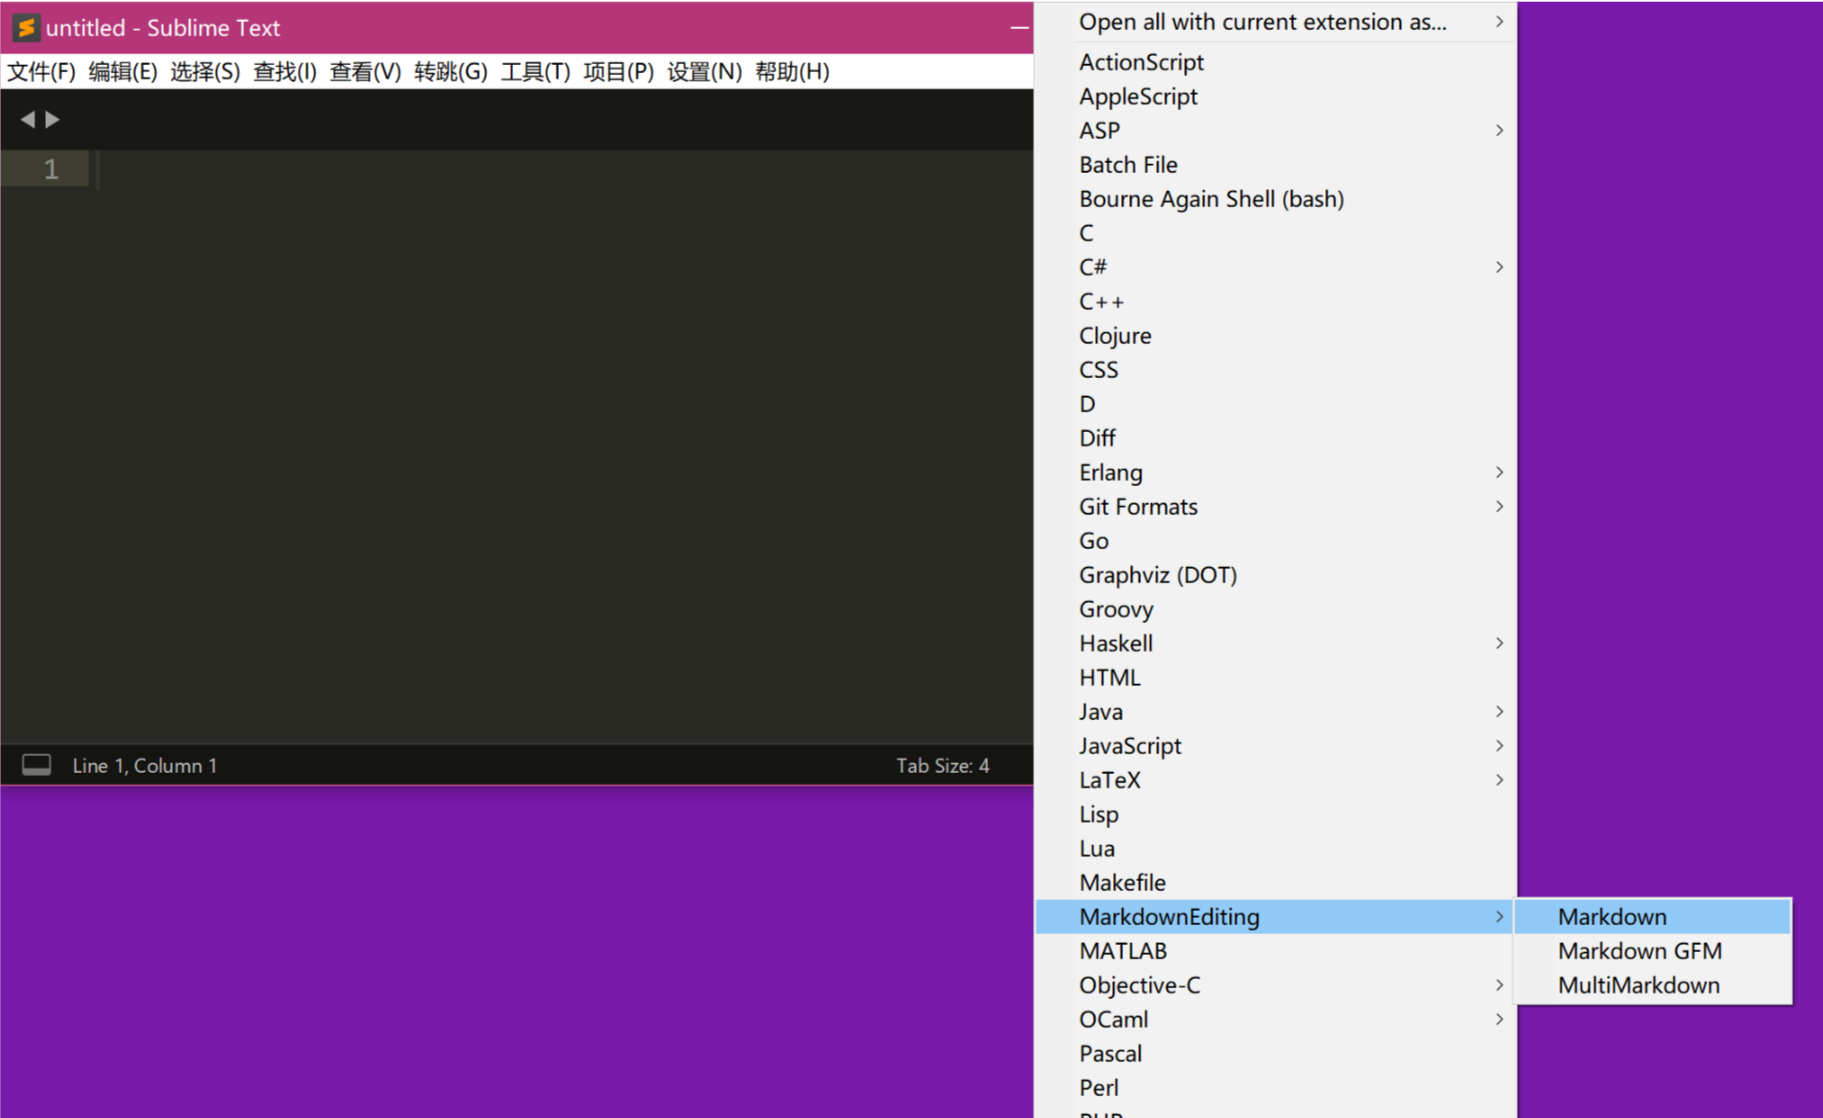Select Perl syntax
The image size is (1823, 1118).
tap(1276, 1087)
